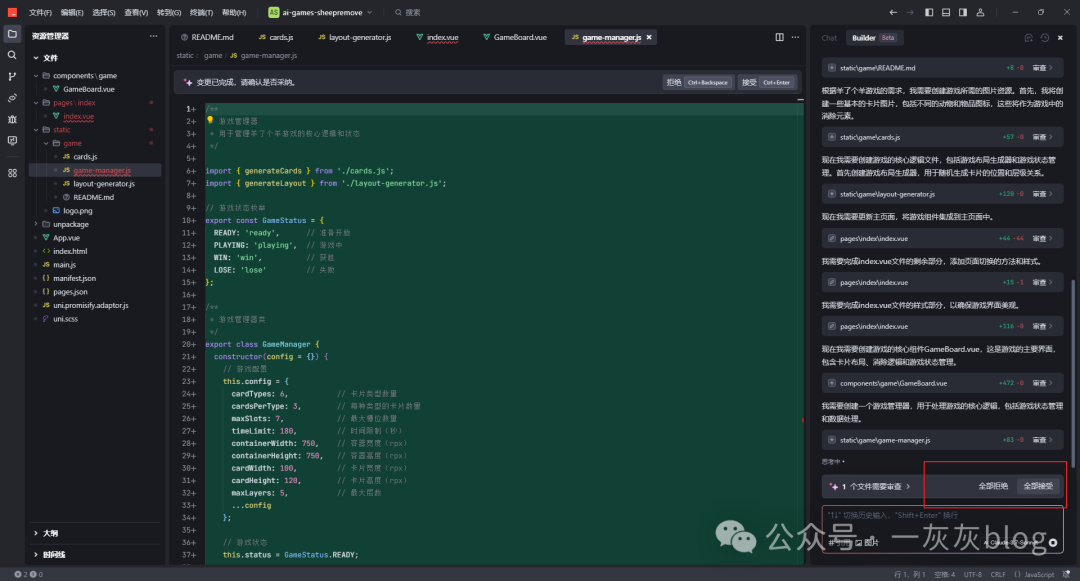Expand the unpackage folder

point(71,225)
